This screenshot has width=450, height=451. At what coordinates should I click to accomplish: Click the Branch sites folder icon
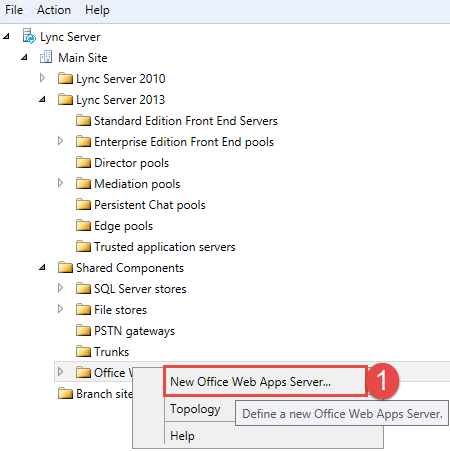point(65,394)
